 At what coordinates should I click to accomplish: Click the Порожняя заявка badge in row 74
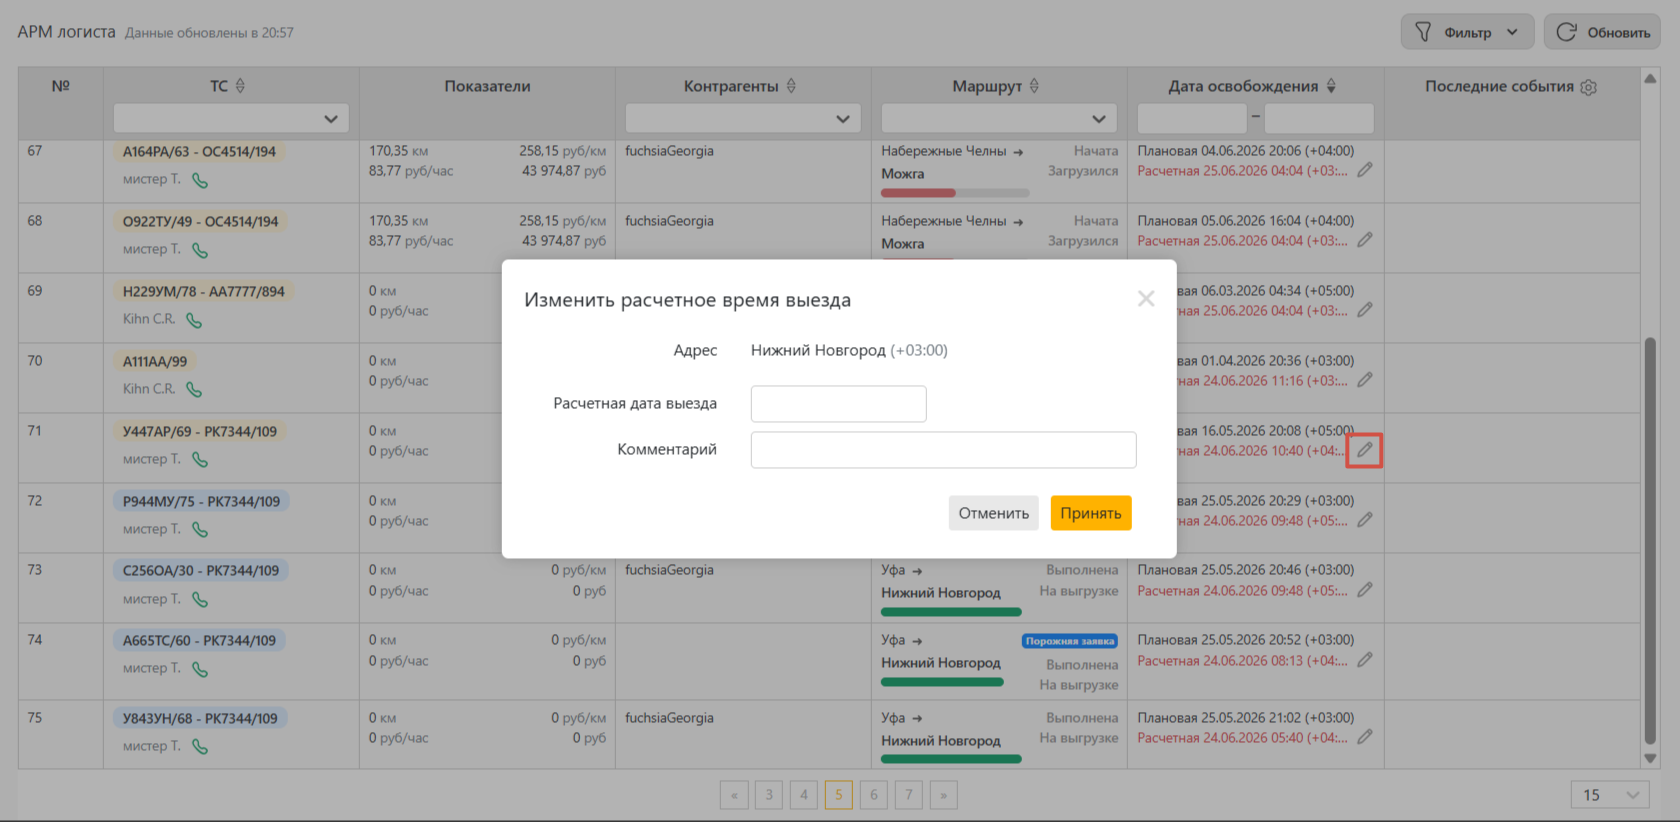(x=1070, y=641)
